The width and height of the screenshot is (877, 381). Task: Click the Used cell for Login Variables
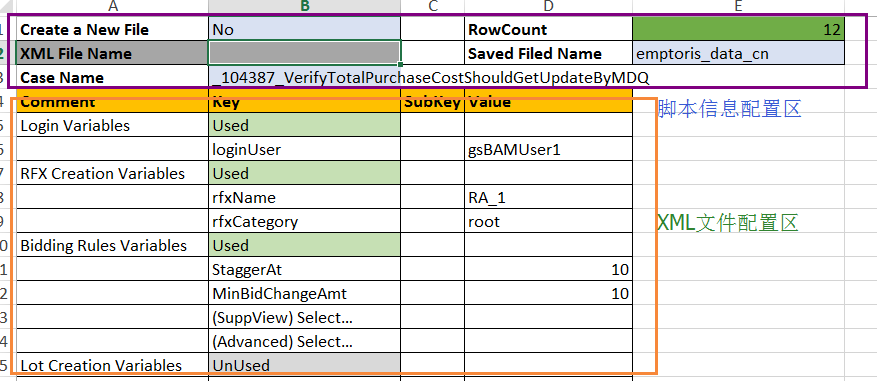pos(305,125)
